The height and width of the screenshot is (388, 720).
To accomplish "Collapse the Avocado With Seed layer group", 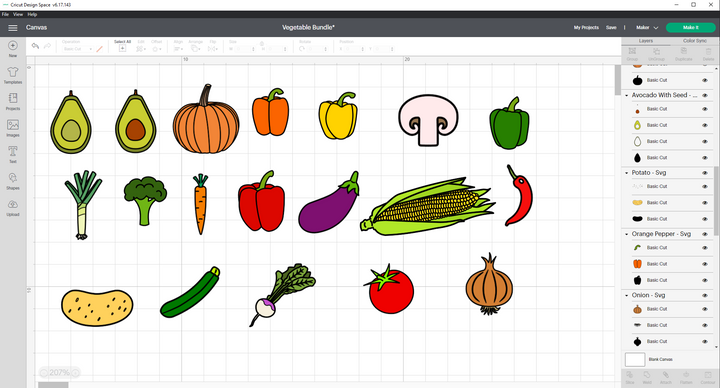I will 627,96.
